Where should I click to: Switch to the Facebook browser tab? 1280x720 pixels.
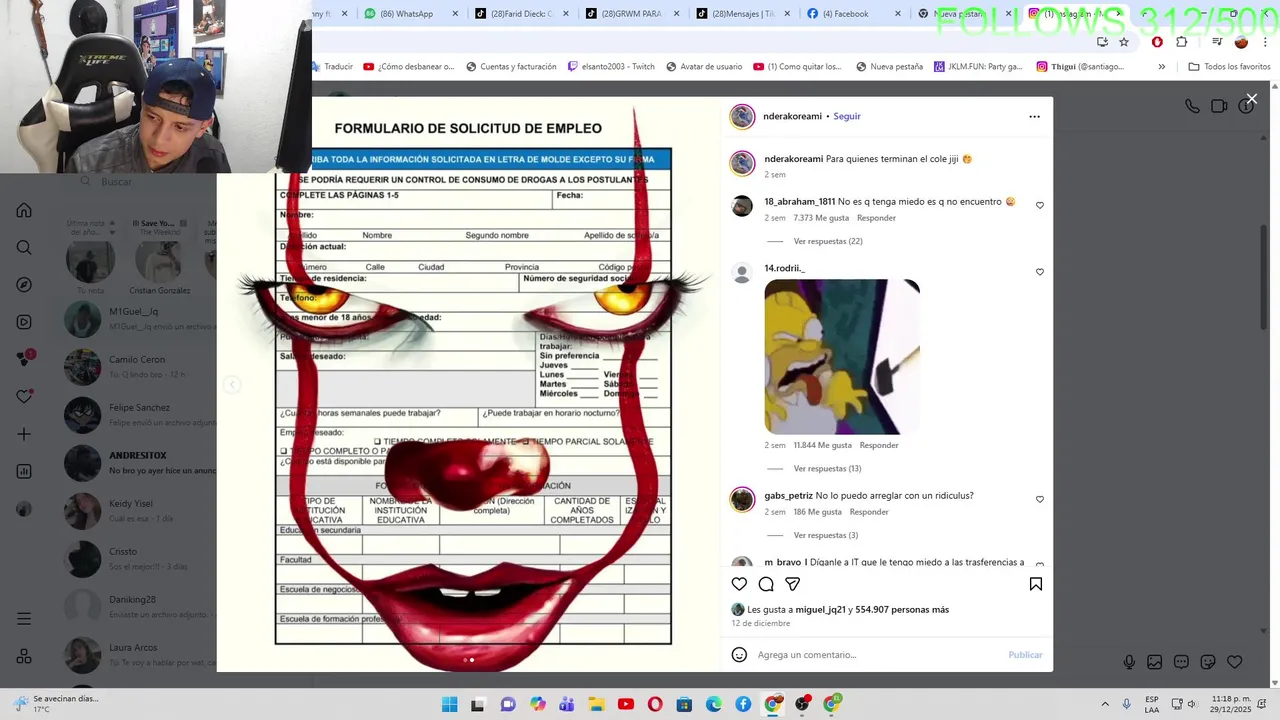[853, 14]
